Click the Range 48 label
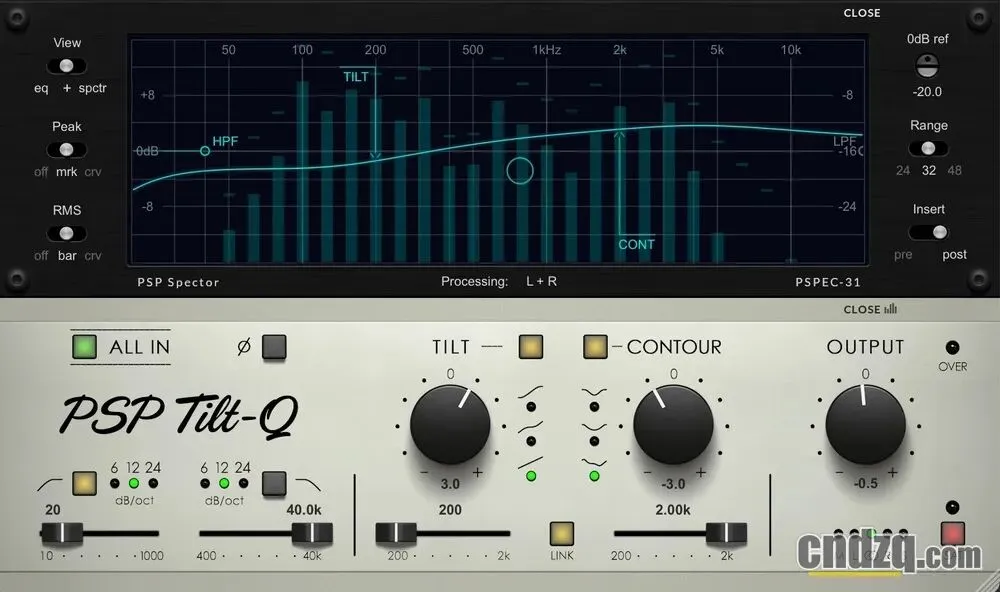 pos(954,170)
